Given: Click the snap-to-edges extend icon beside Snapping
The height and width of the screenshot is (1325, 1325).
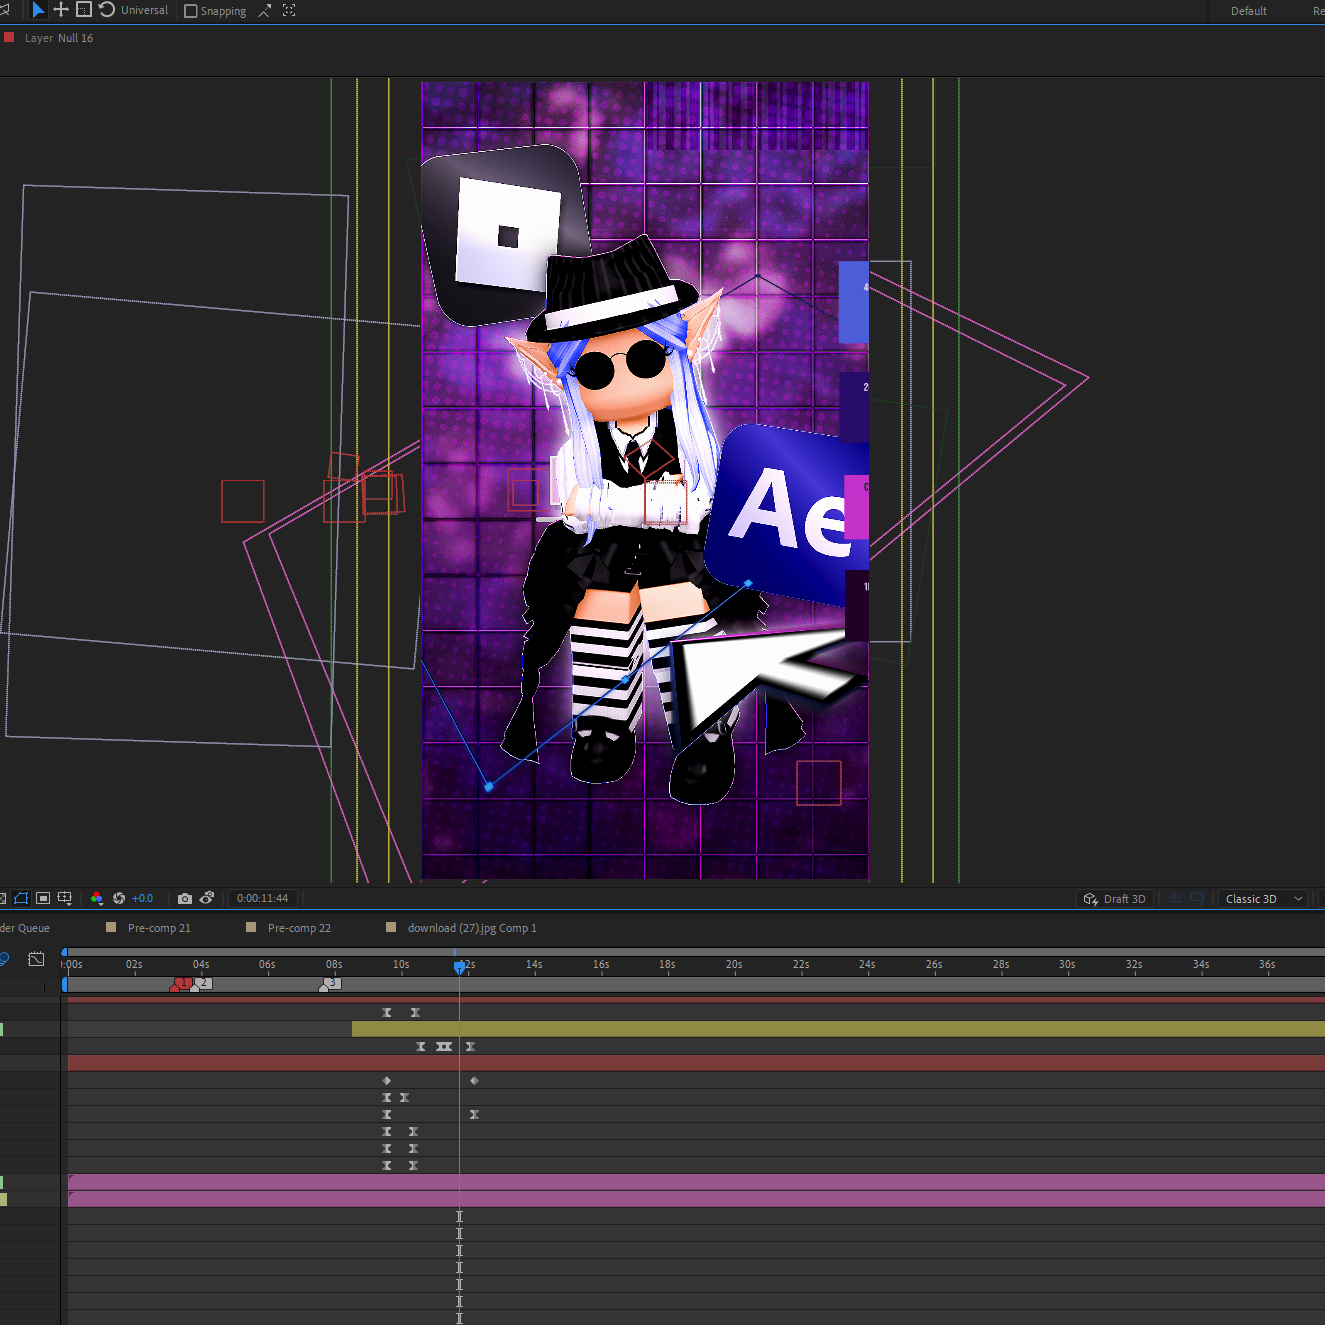Looking at the screenshot, I should pyautogui.click(x=265, y=10).
